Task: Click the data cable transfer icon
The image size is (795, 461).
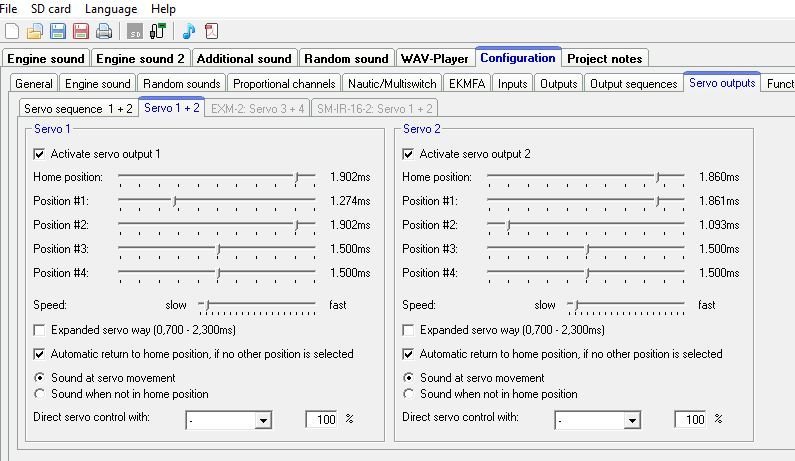Action: (156, 32)
